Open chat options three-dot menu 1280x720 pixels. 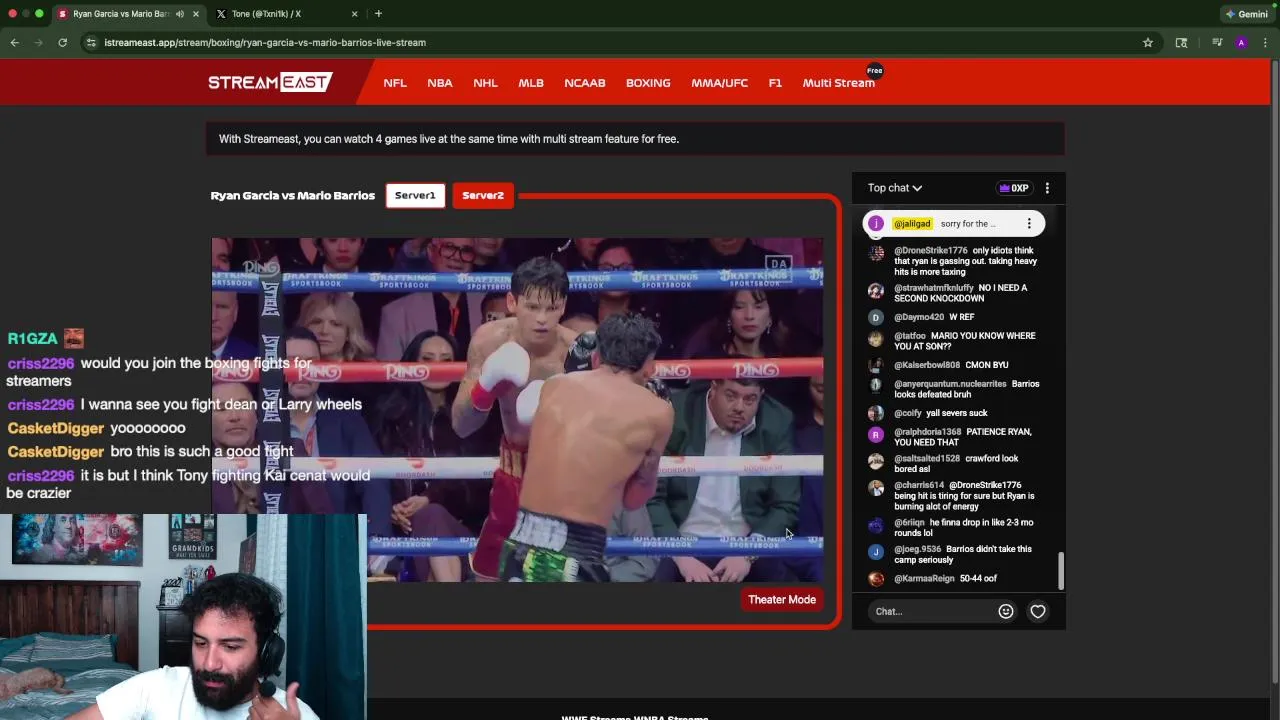tap(1047, 188)
